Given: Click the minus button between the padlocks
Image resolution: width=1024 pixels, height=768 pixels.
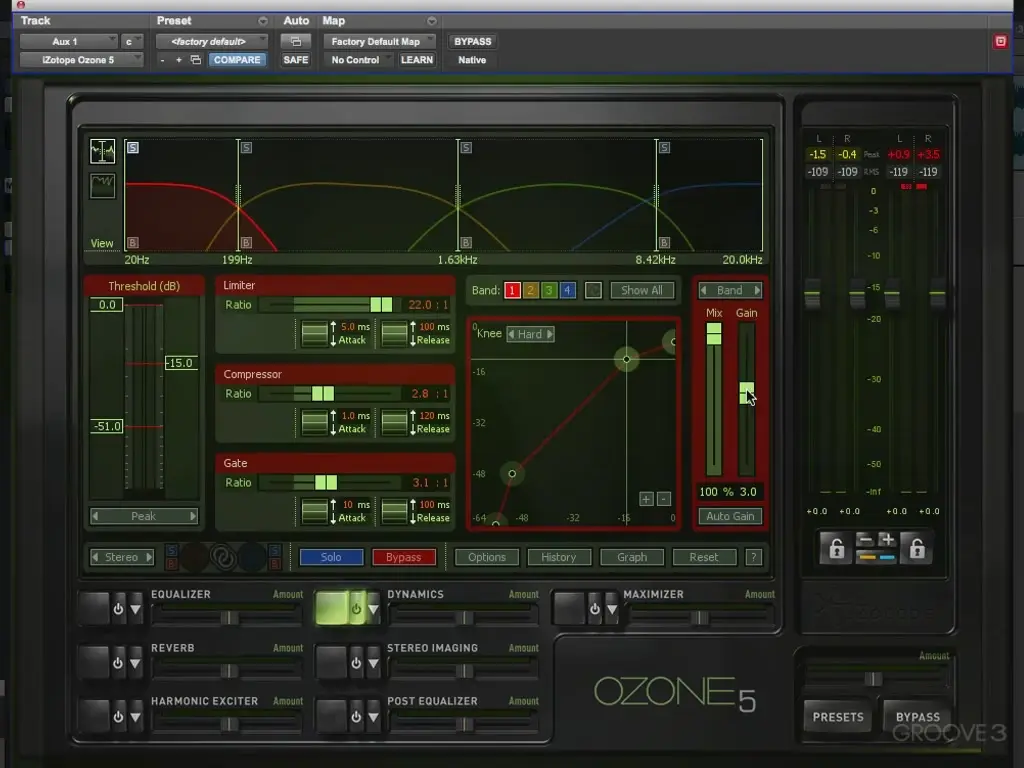Looking at the screenshot, I should [x=865, y=540].
